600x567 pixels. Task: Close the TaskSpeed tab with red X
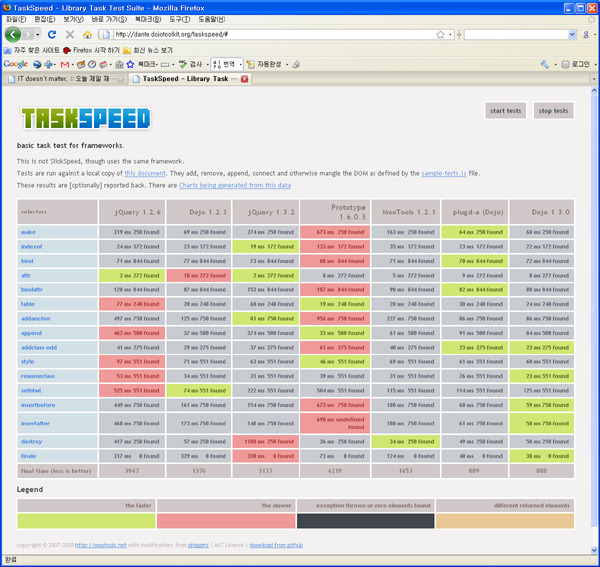click(x=244, y=79)
